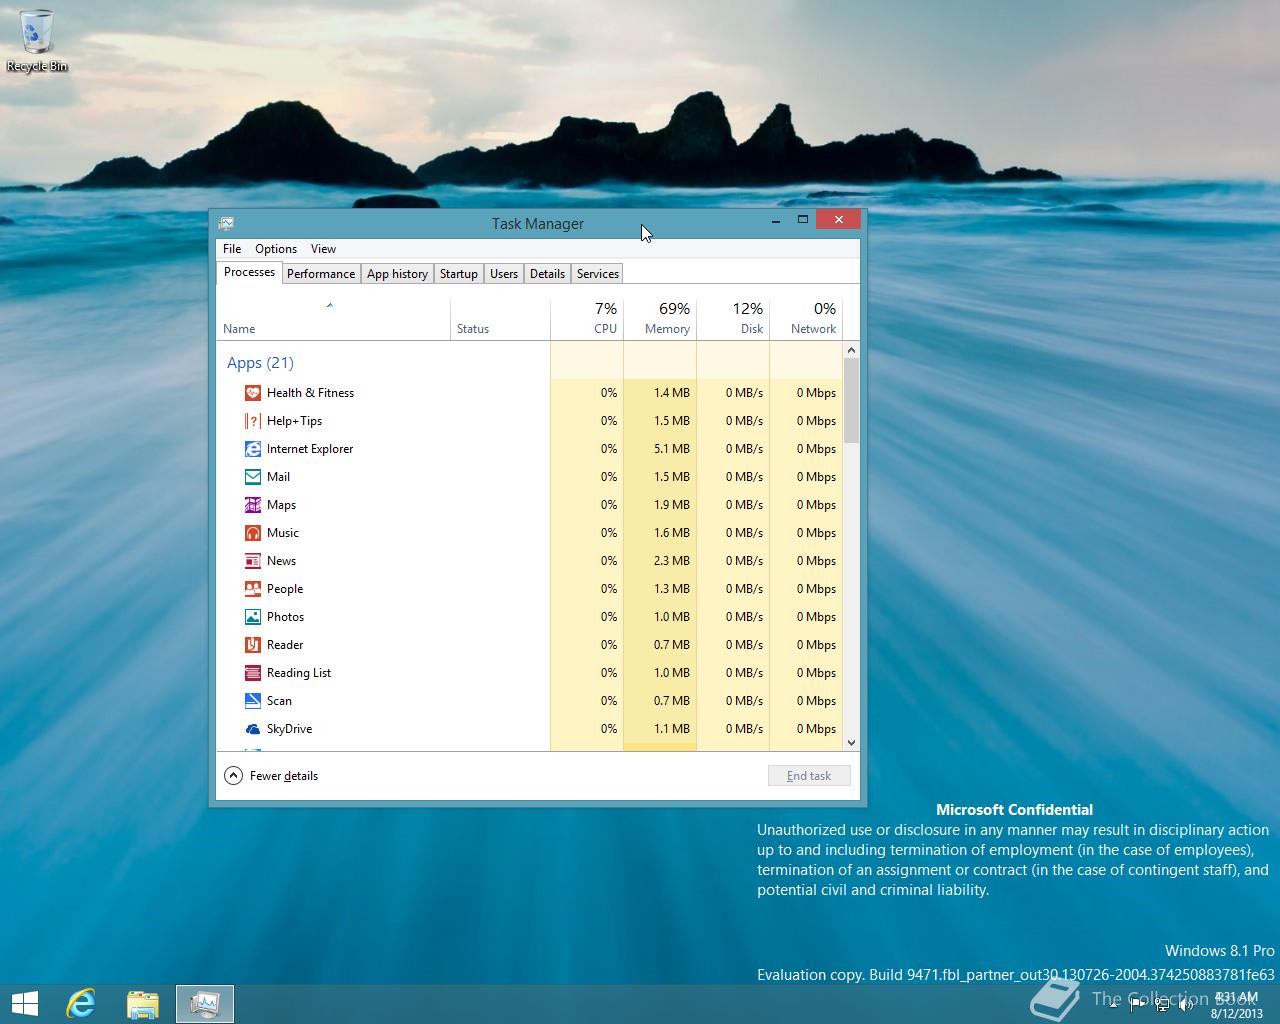Select the Music app headphones icon
1280x1024 pixels.
coord(253,533)
